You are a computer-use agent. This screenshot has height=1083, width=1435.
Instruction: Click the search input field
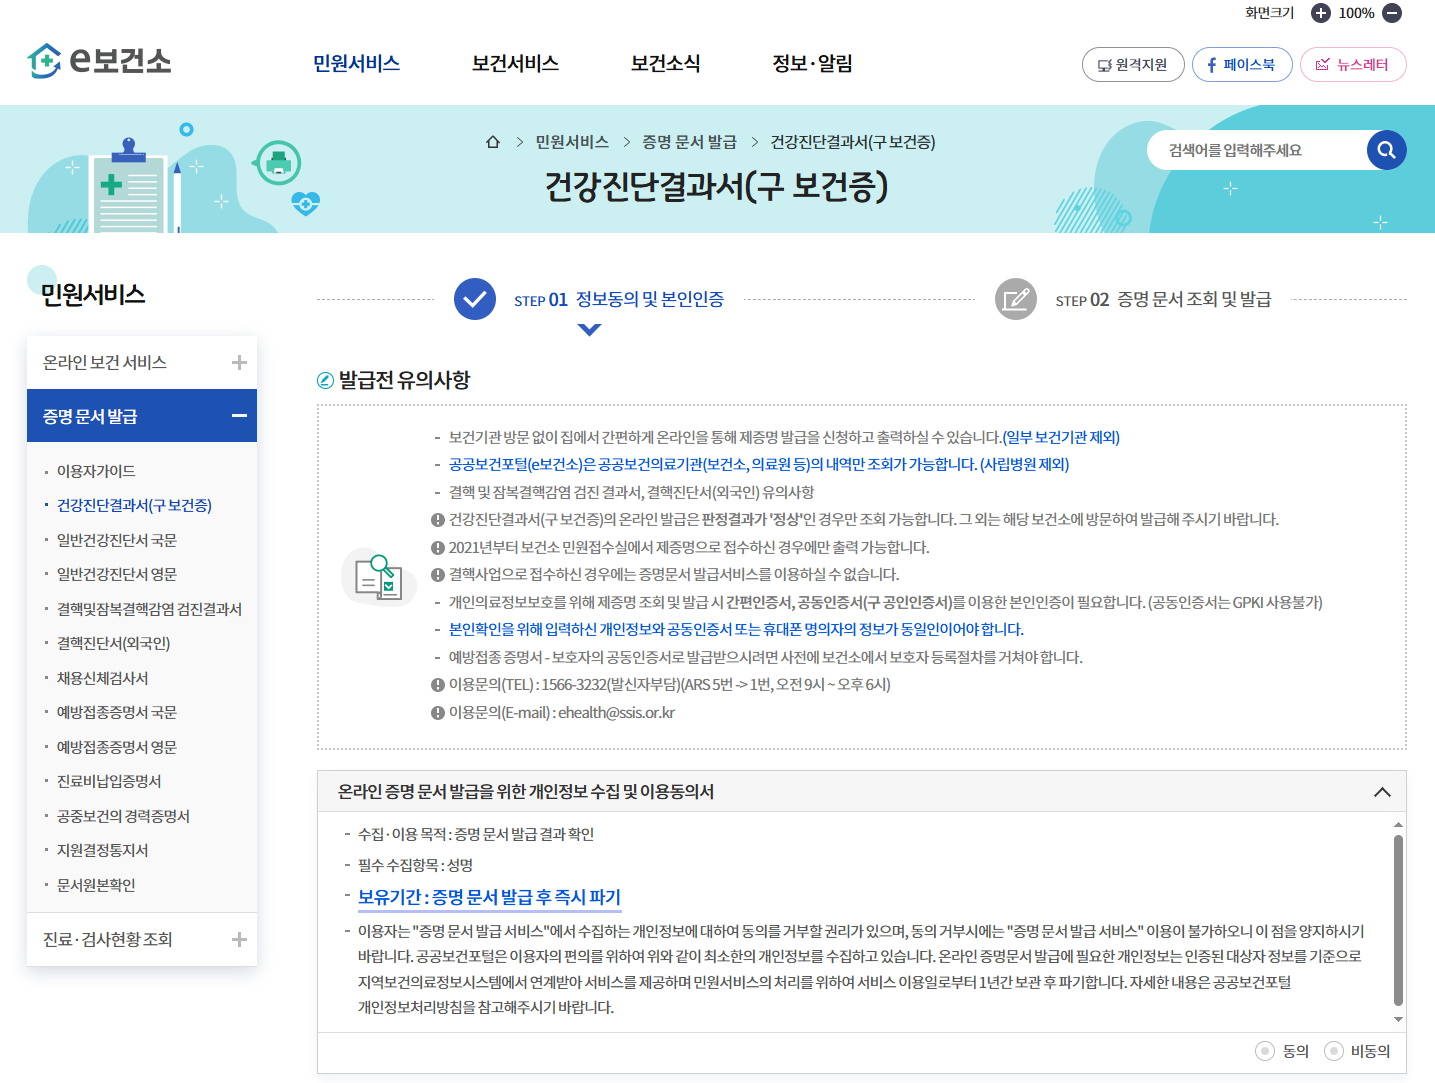coord(1257,150)
